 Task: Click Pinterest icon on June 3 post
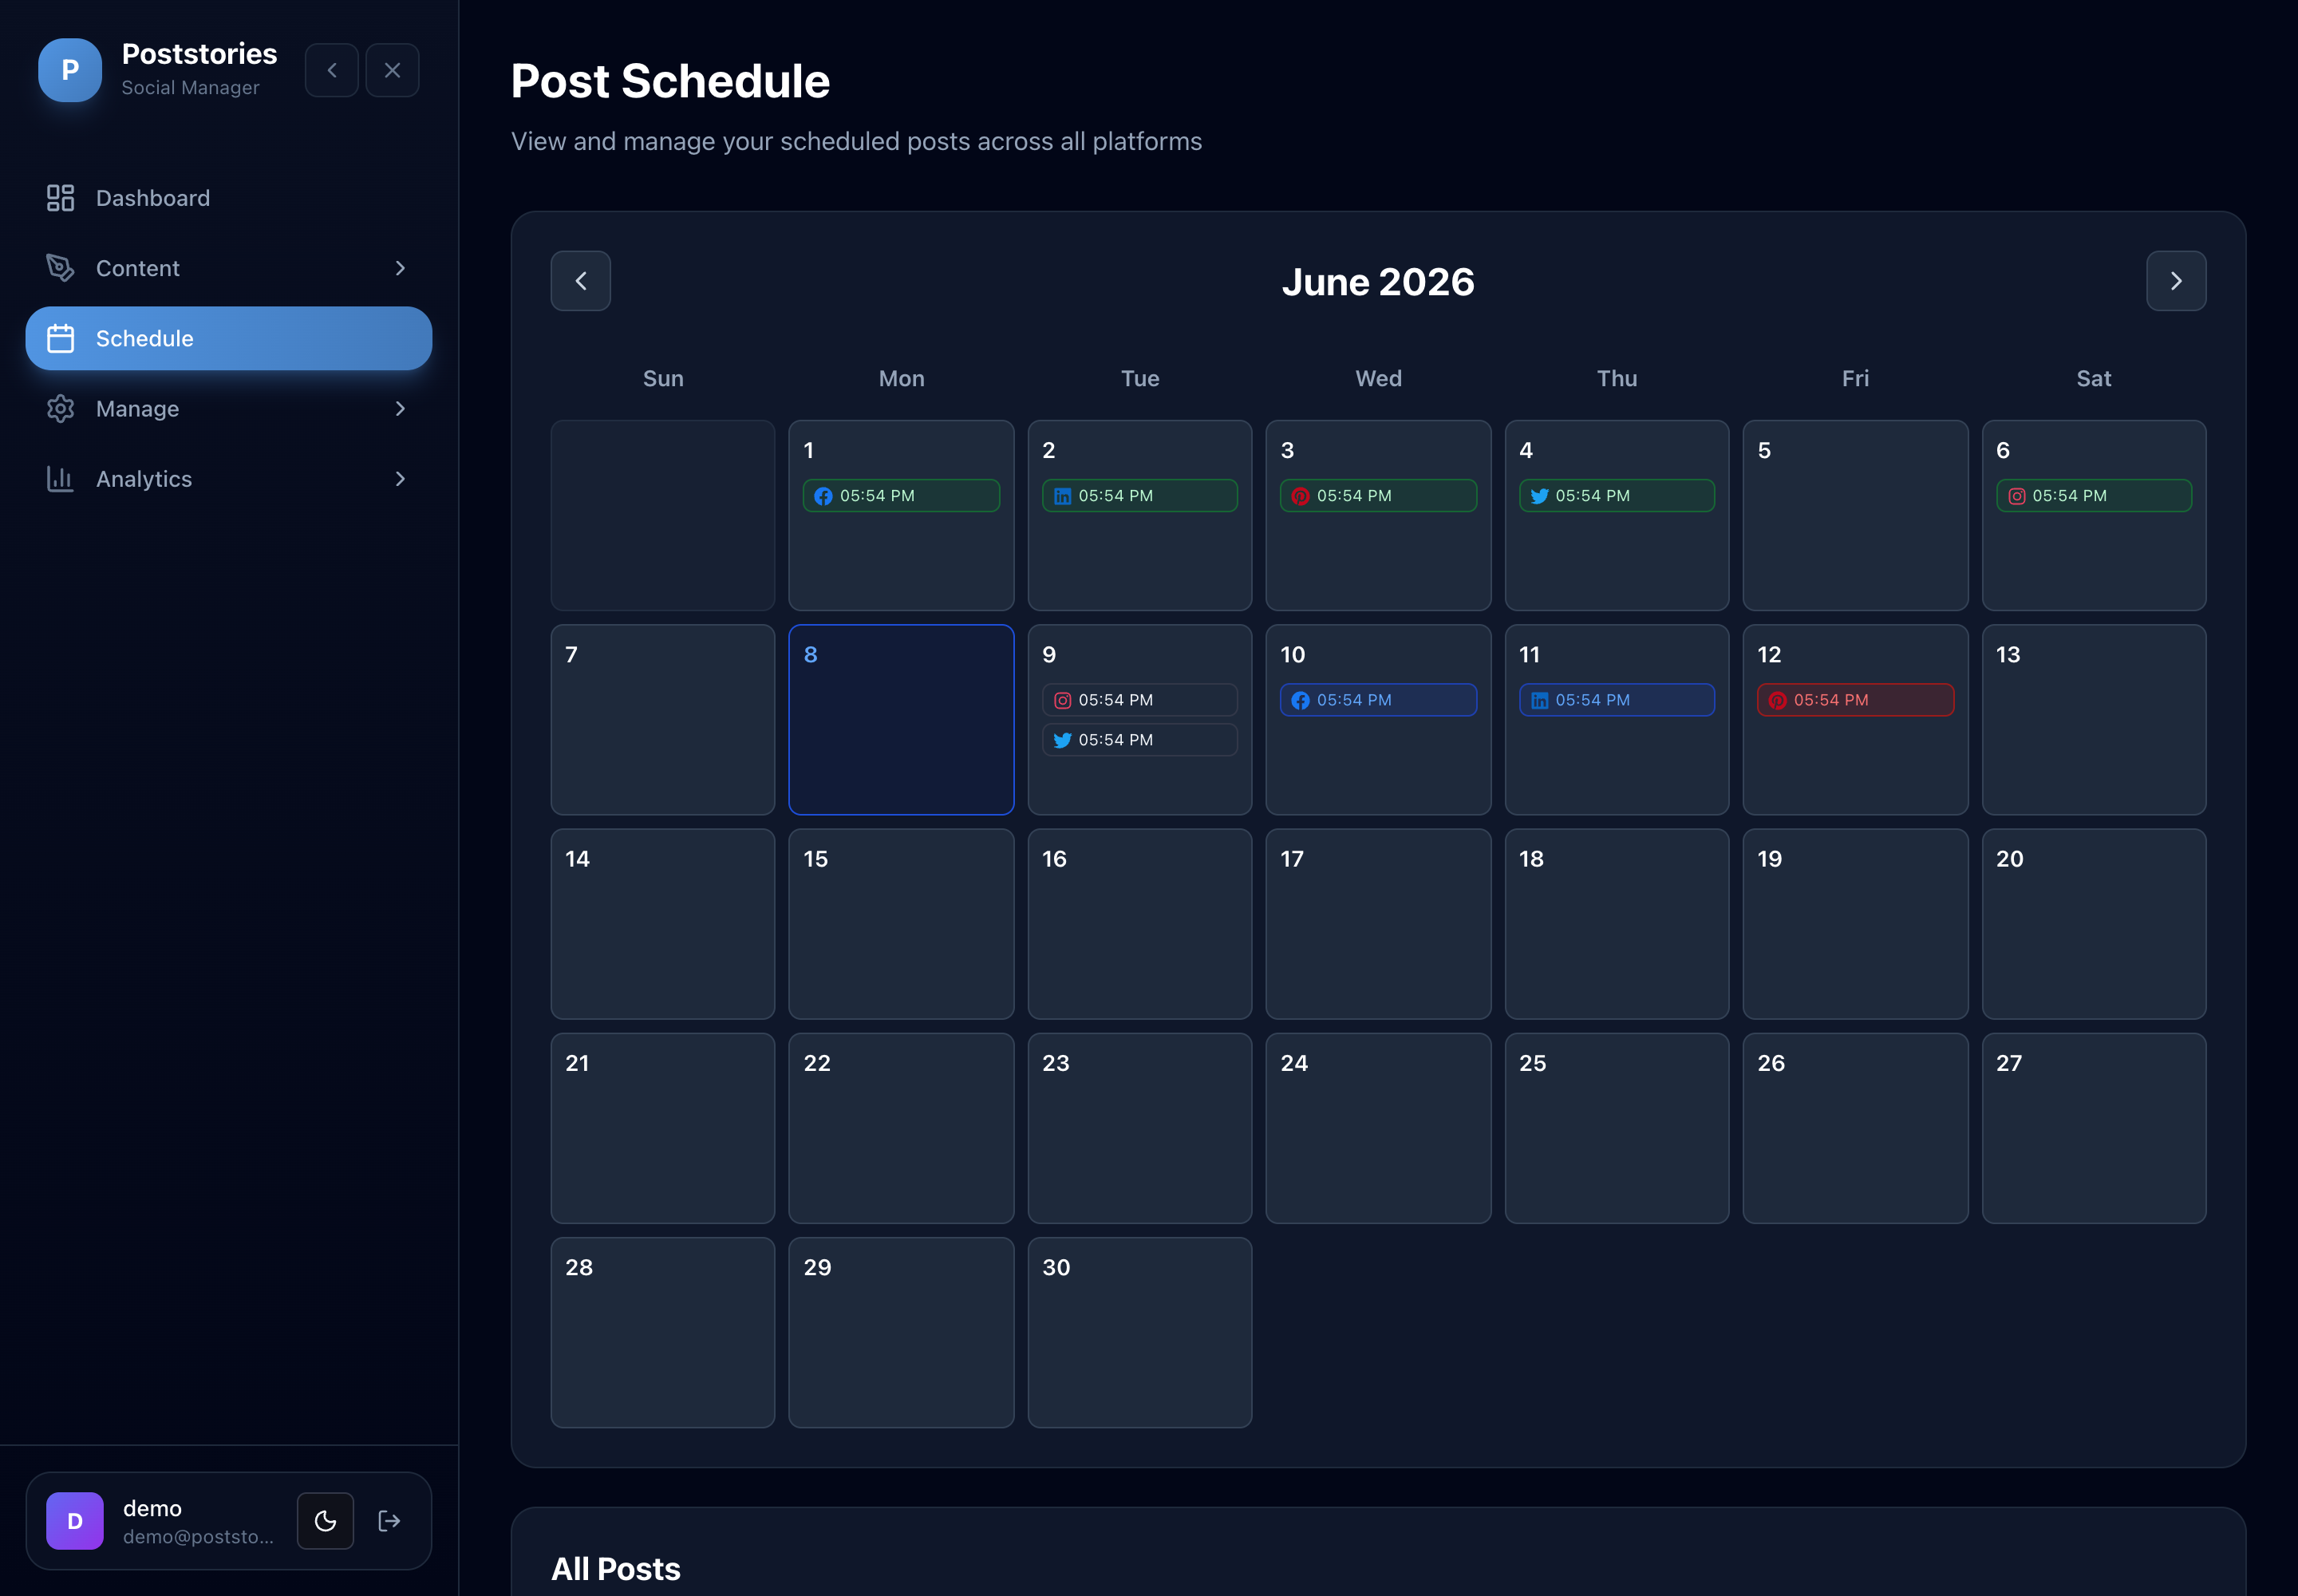coord(1300,496)
